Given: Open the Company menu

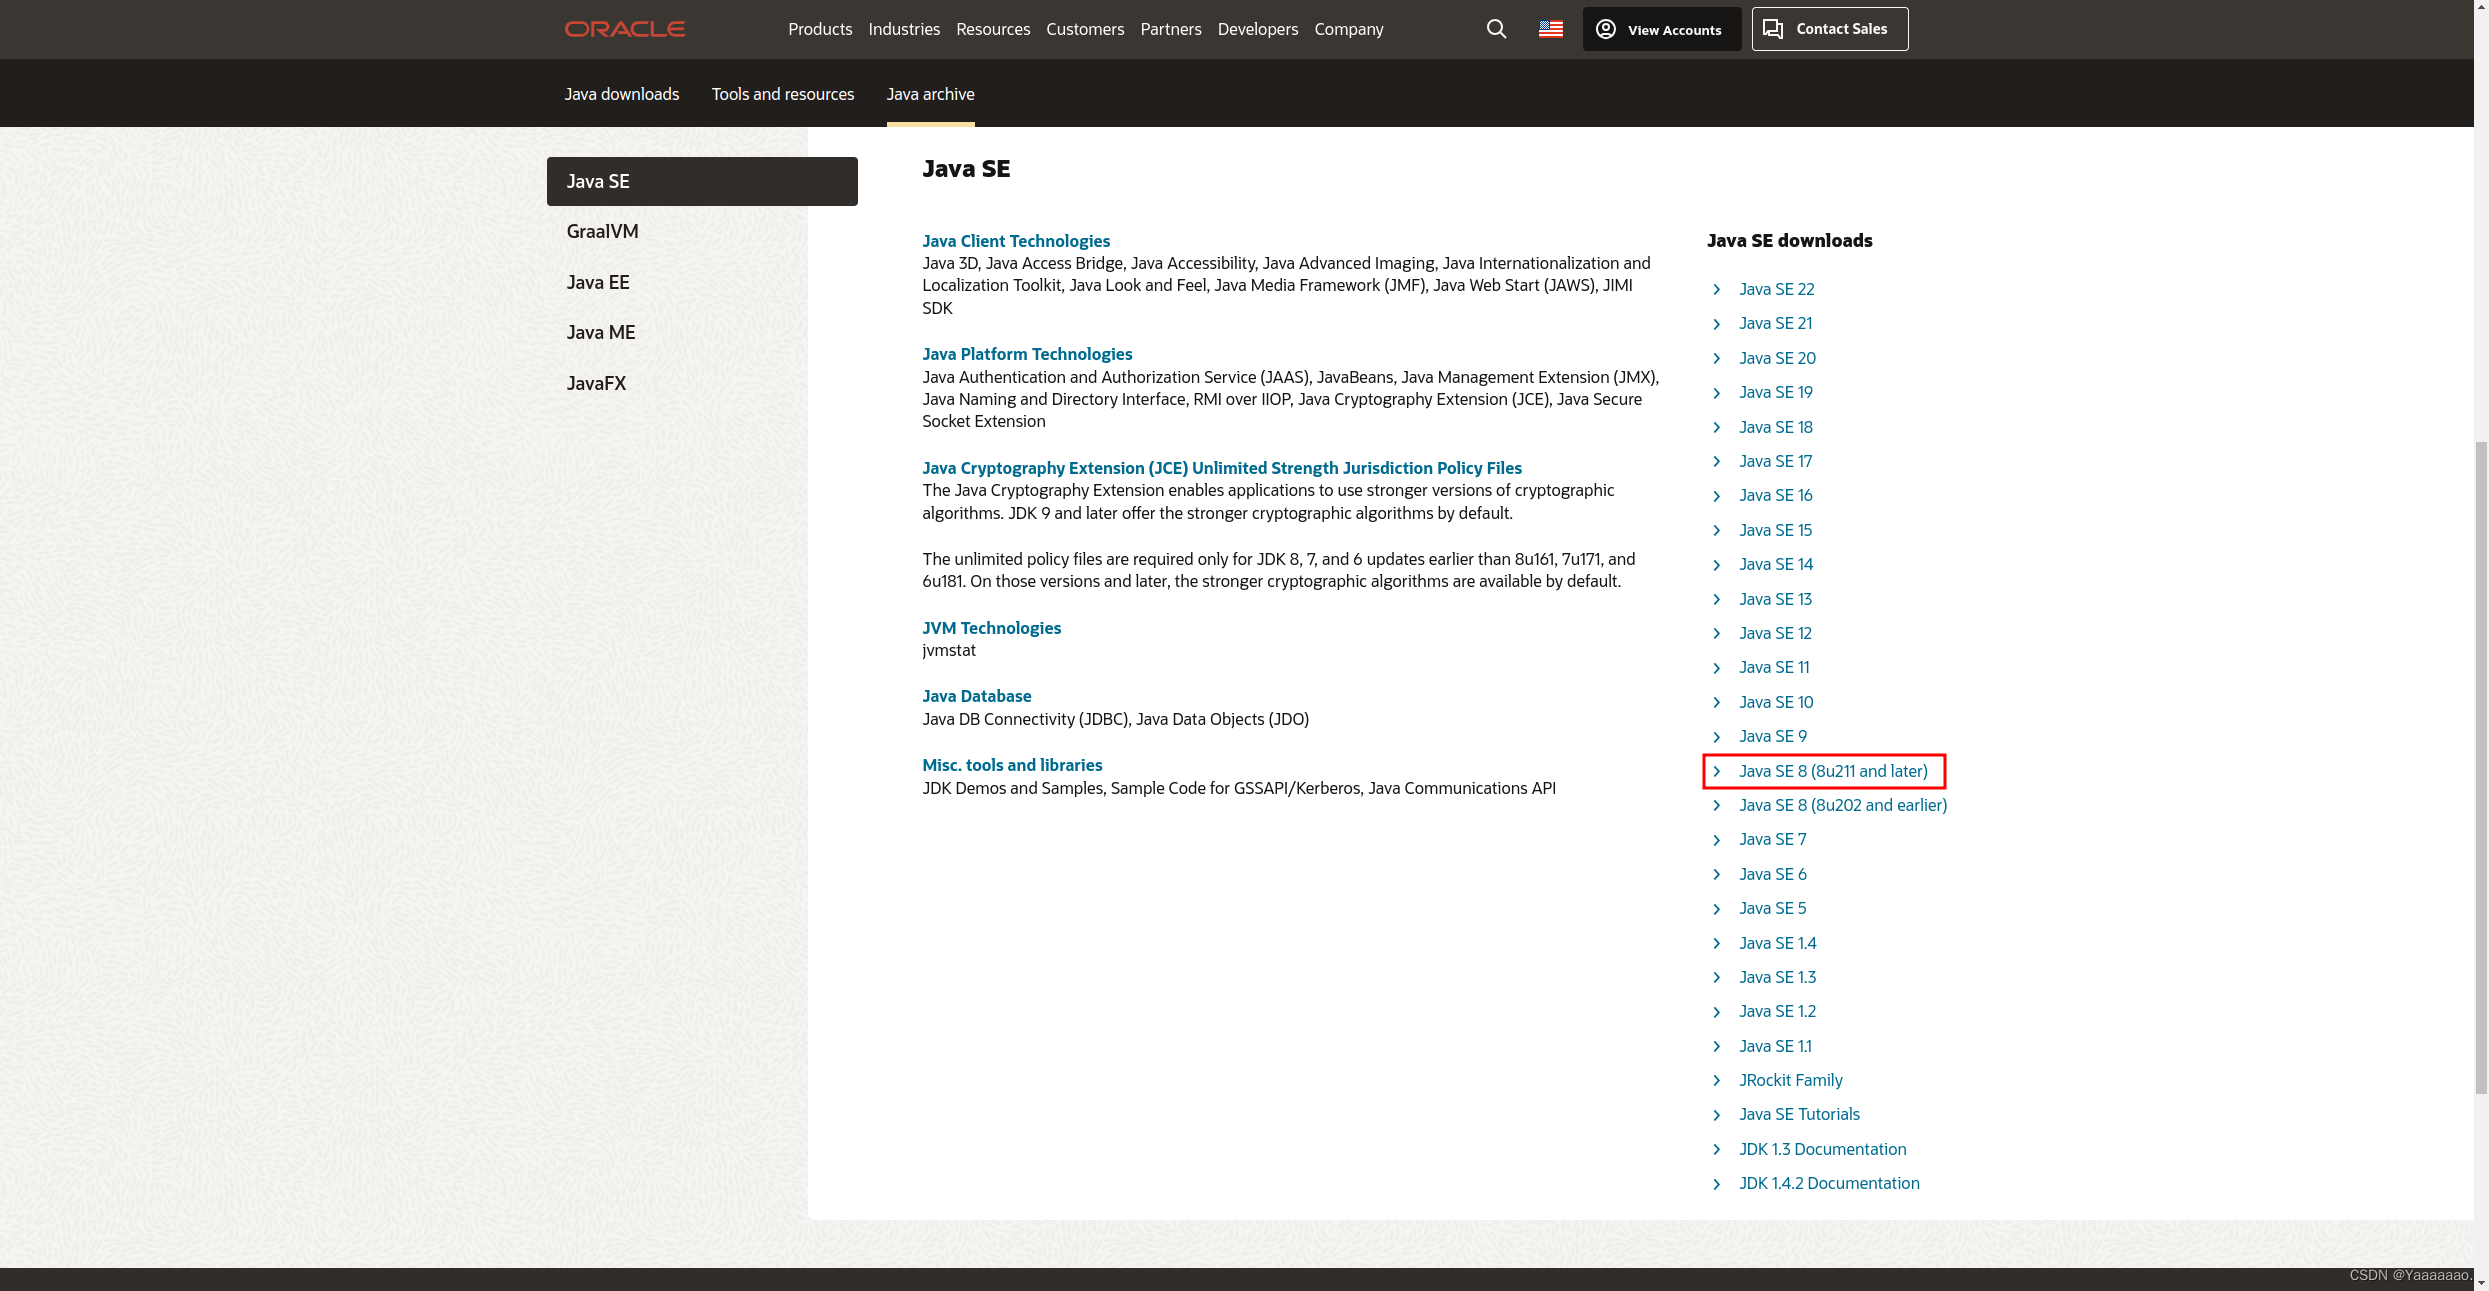Looking at the screenshot, I should coord(1348,29).
